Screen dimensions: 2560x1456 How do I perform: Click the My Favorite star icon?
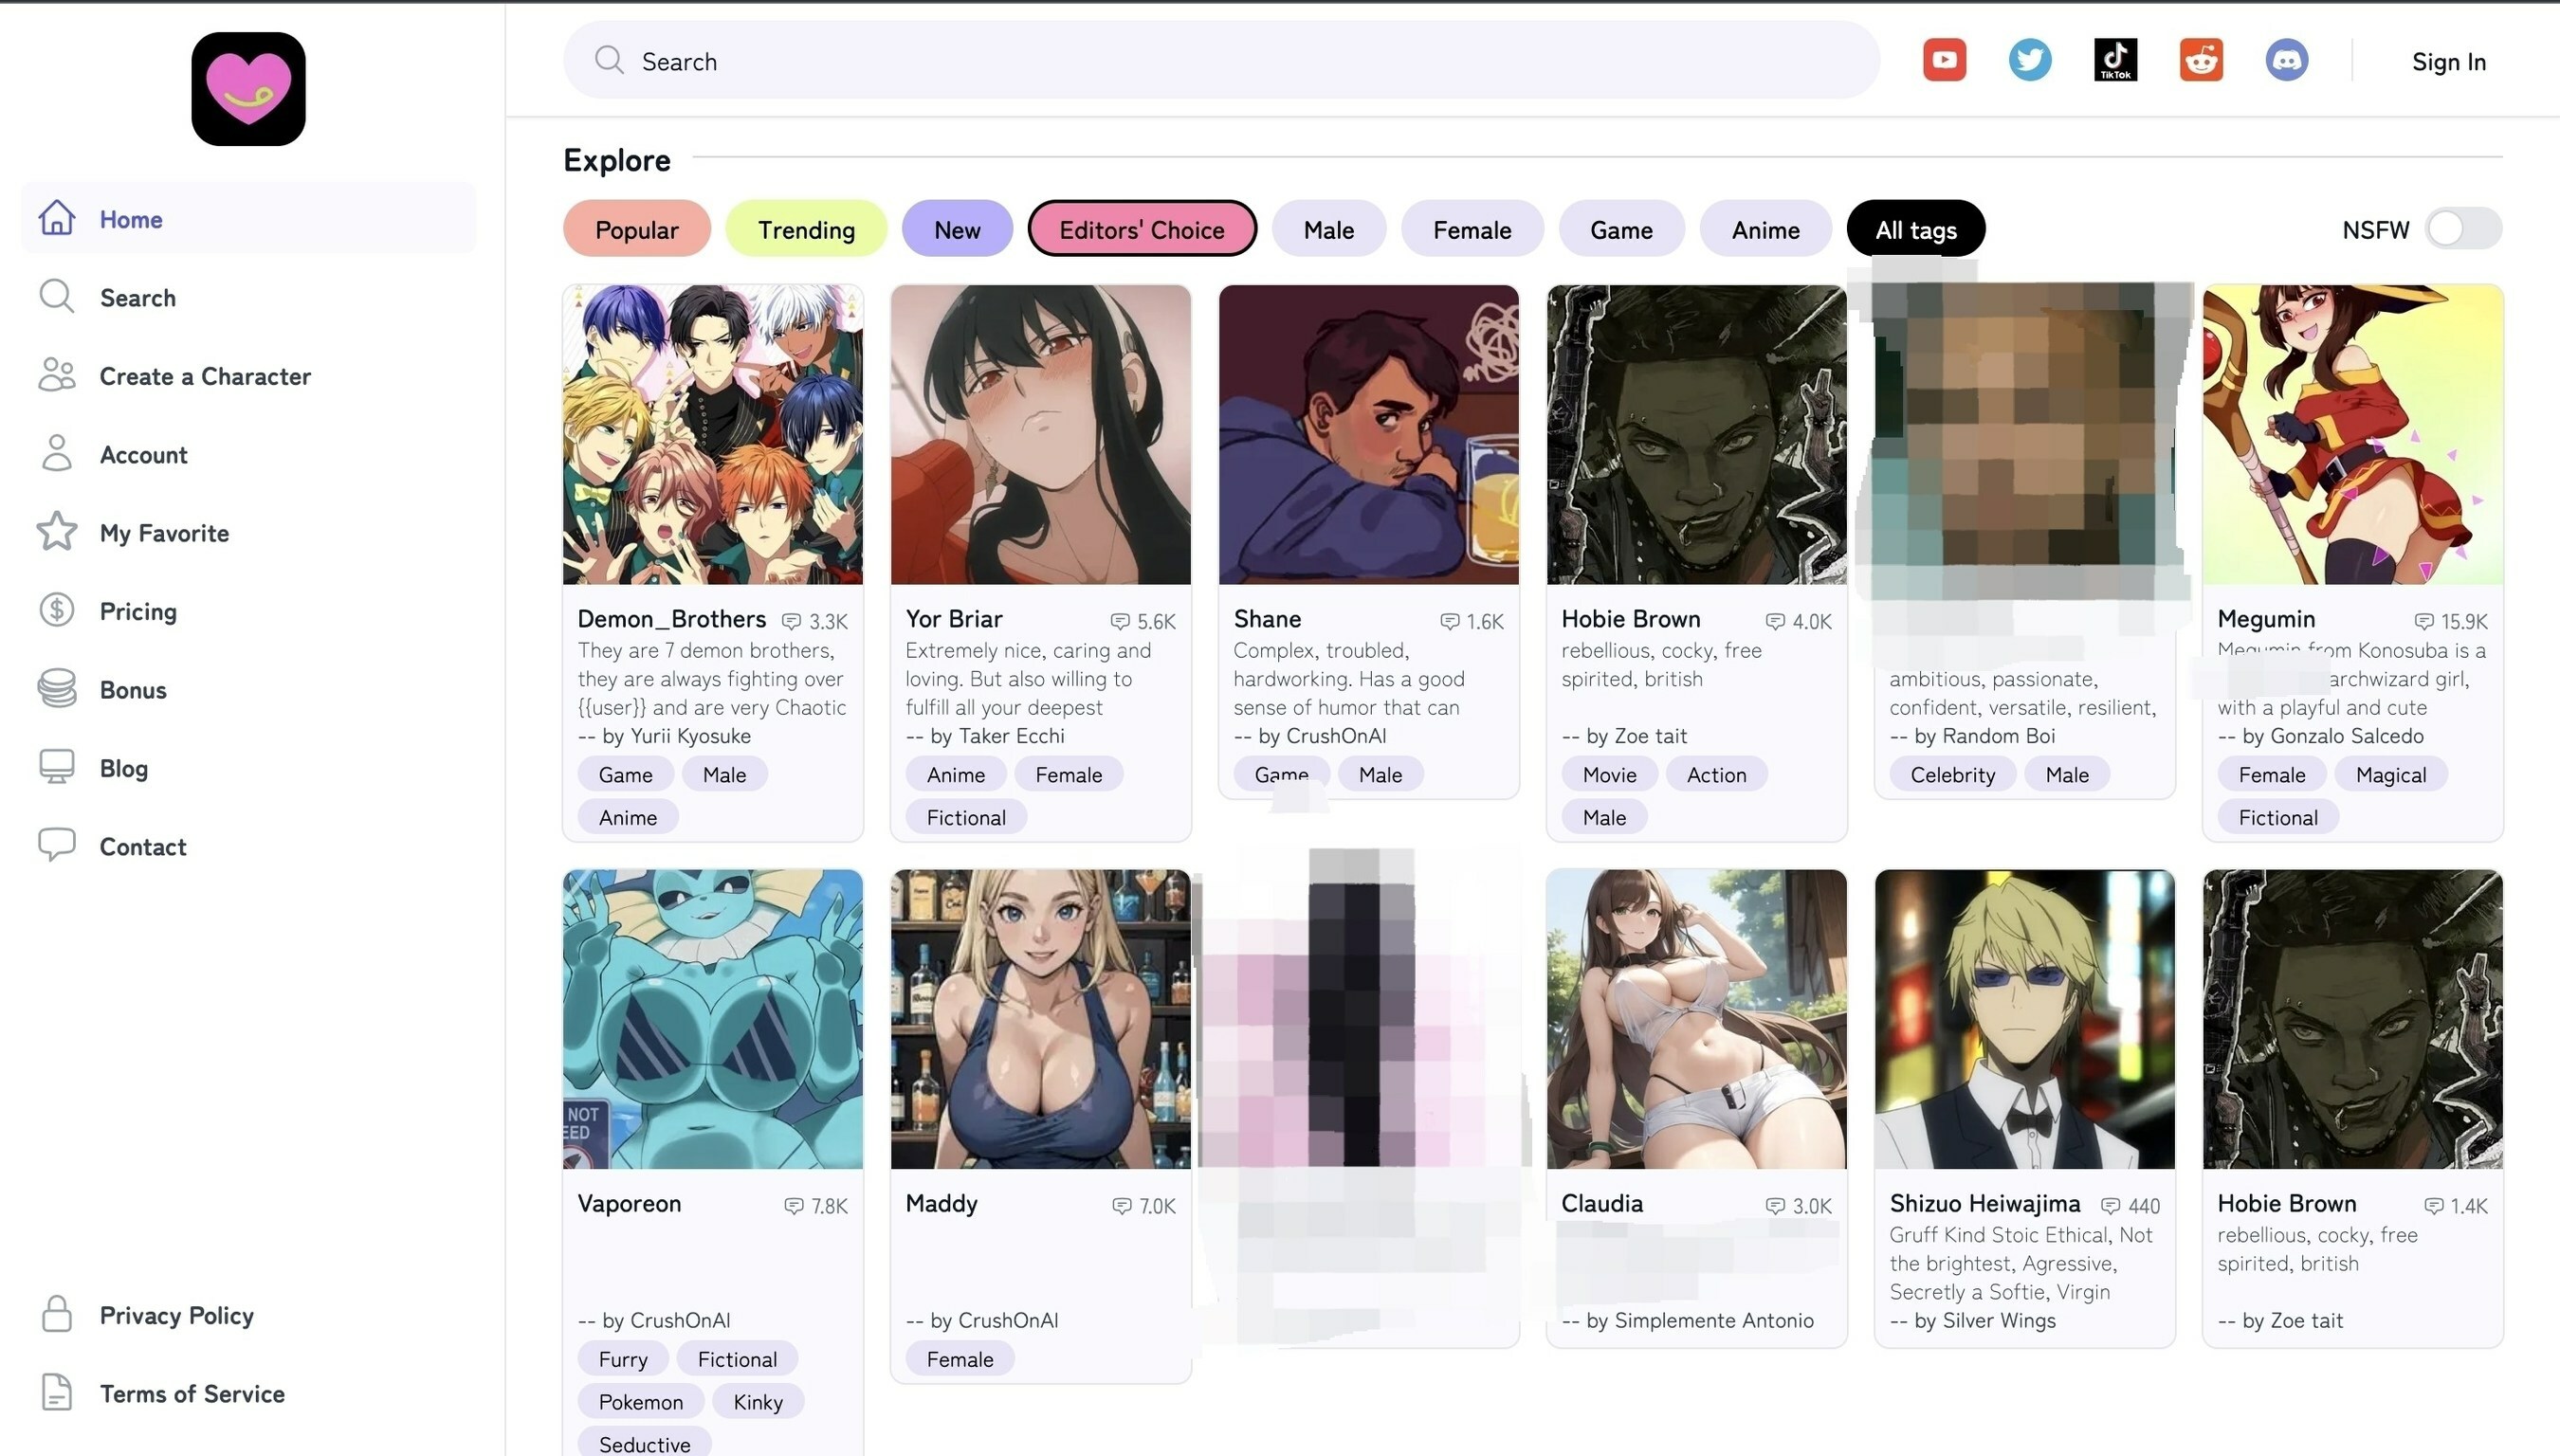[57, 531]
